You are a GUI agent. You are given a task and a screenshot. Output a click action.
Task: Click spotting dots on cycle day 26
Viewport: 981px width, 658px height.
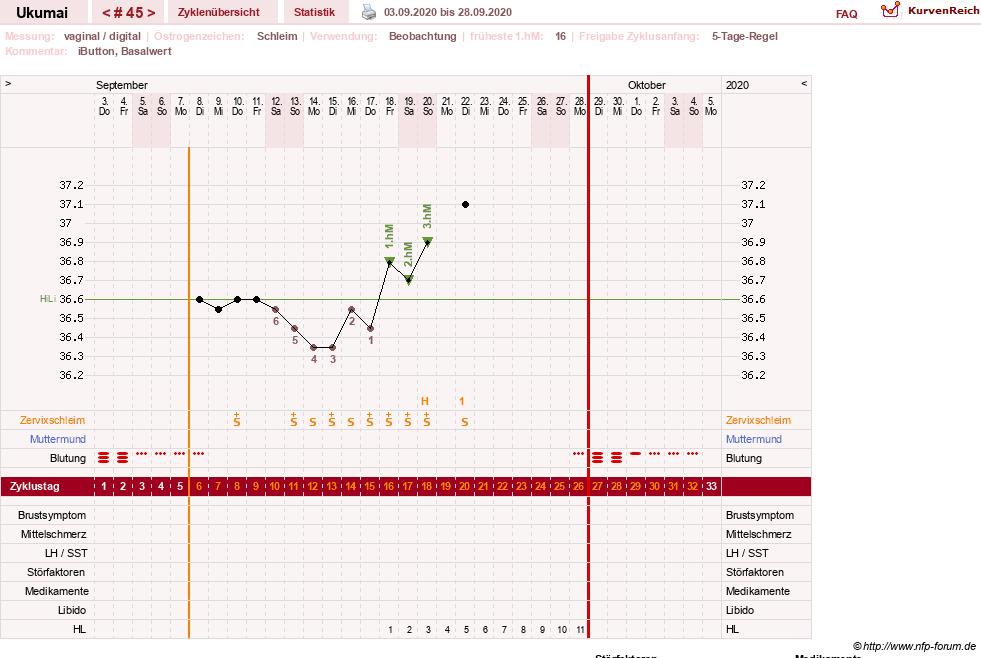(579, 453)
